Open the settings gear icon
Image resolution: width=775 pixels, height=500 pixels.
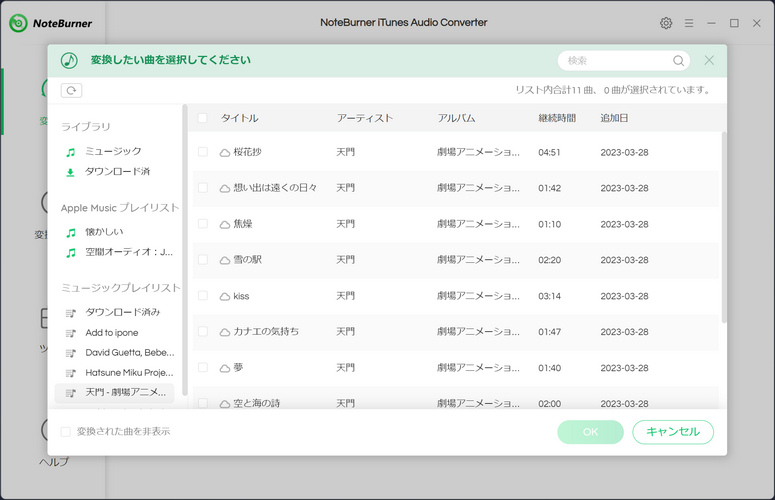click(x=666, y=23)
